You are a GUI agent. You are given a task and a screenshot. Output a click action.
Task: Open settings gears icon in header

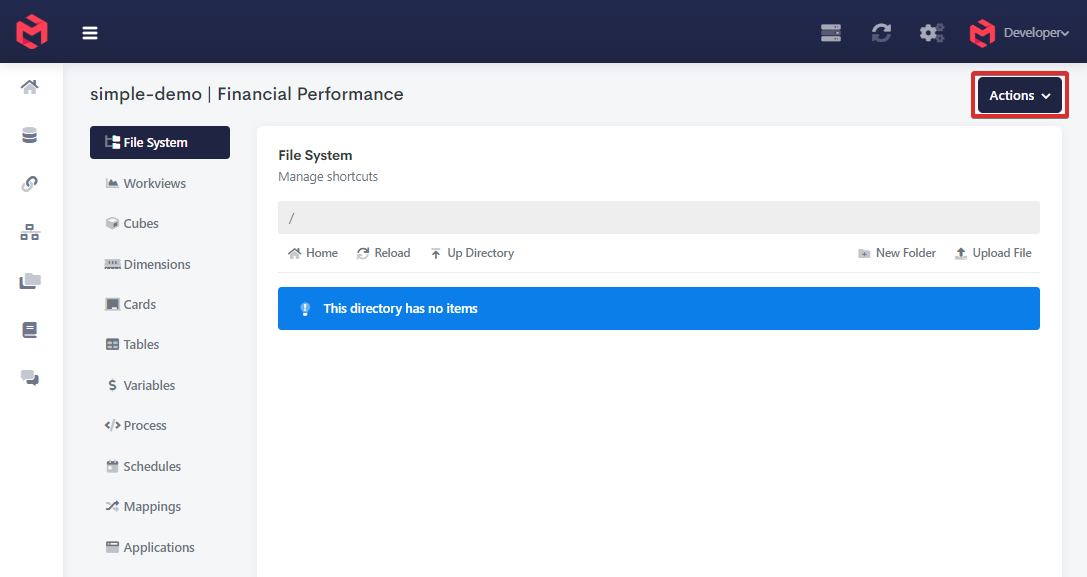coord(932,33)
